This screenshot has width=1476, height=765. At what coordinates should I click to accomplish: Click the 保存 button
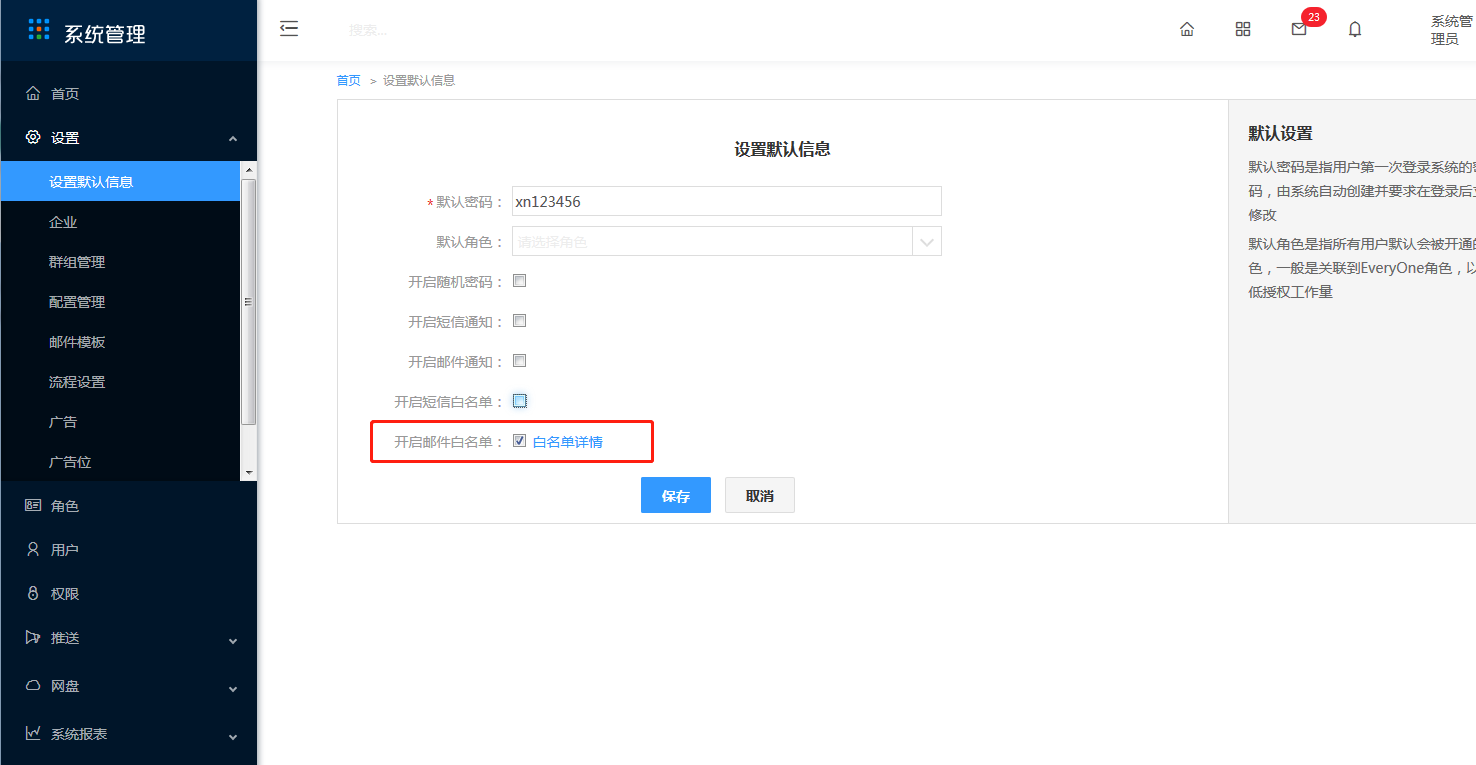(676, 495)
